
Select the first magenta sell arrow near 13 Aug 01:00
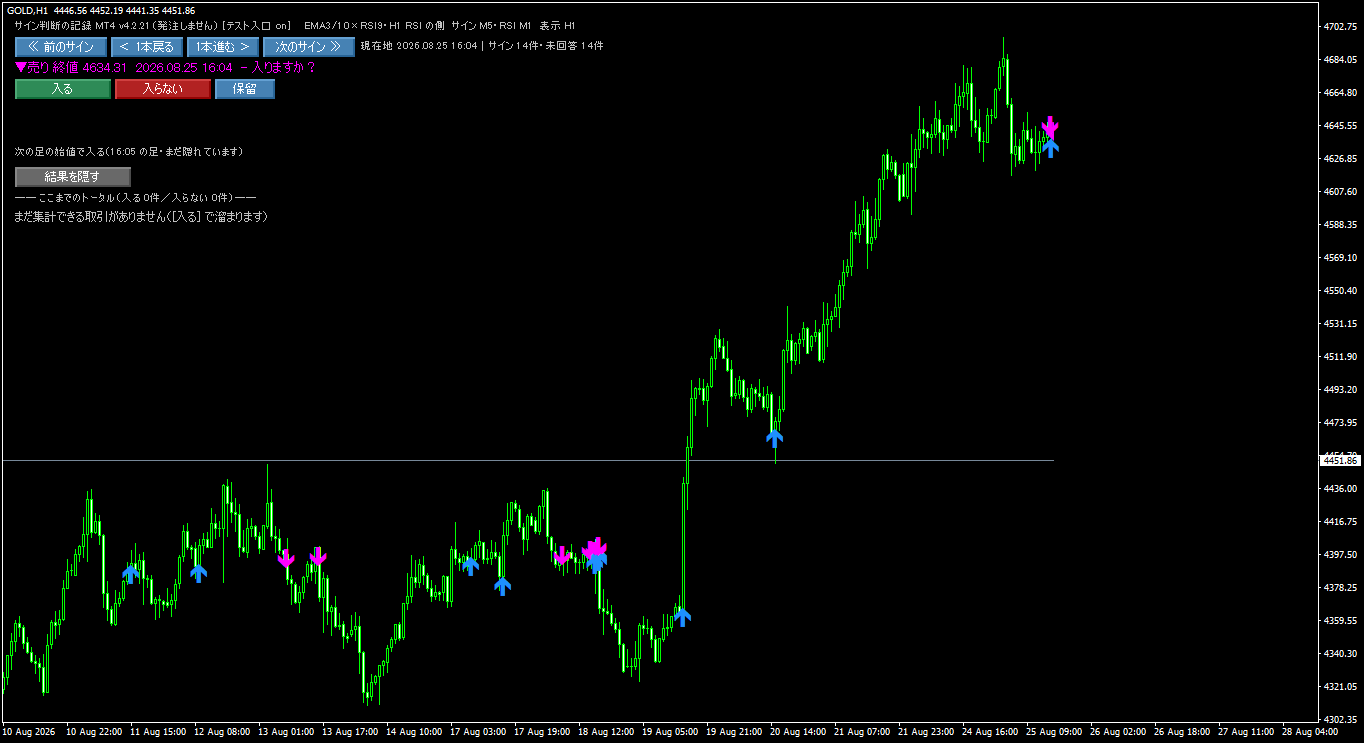286,558
